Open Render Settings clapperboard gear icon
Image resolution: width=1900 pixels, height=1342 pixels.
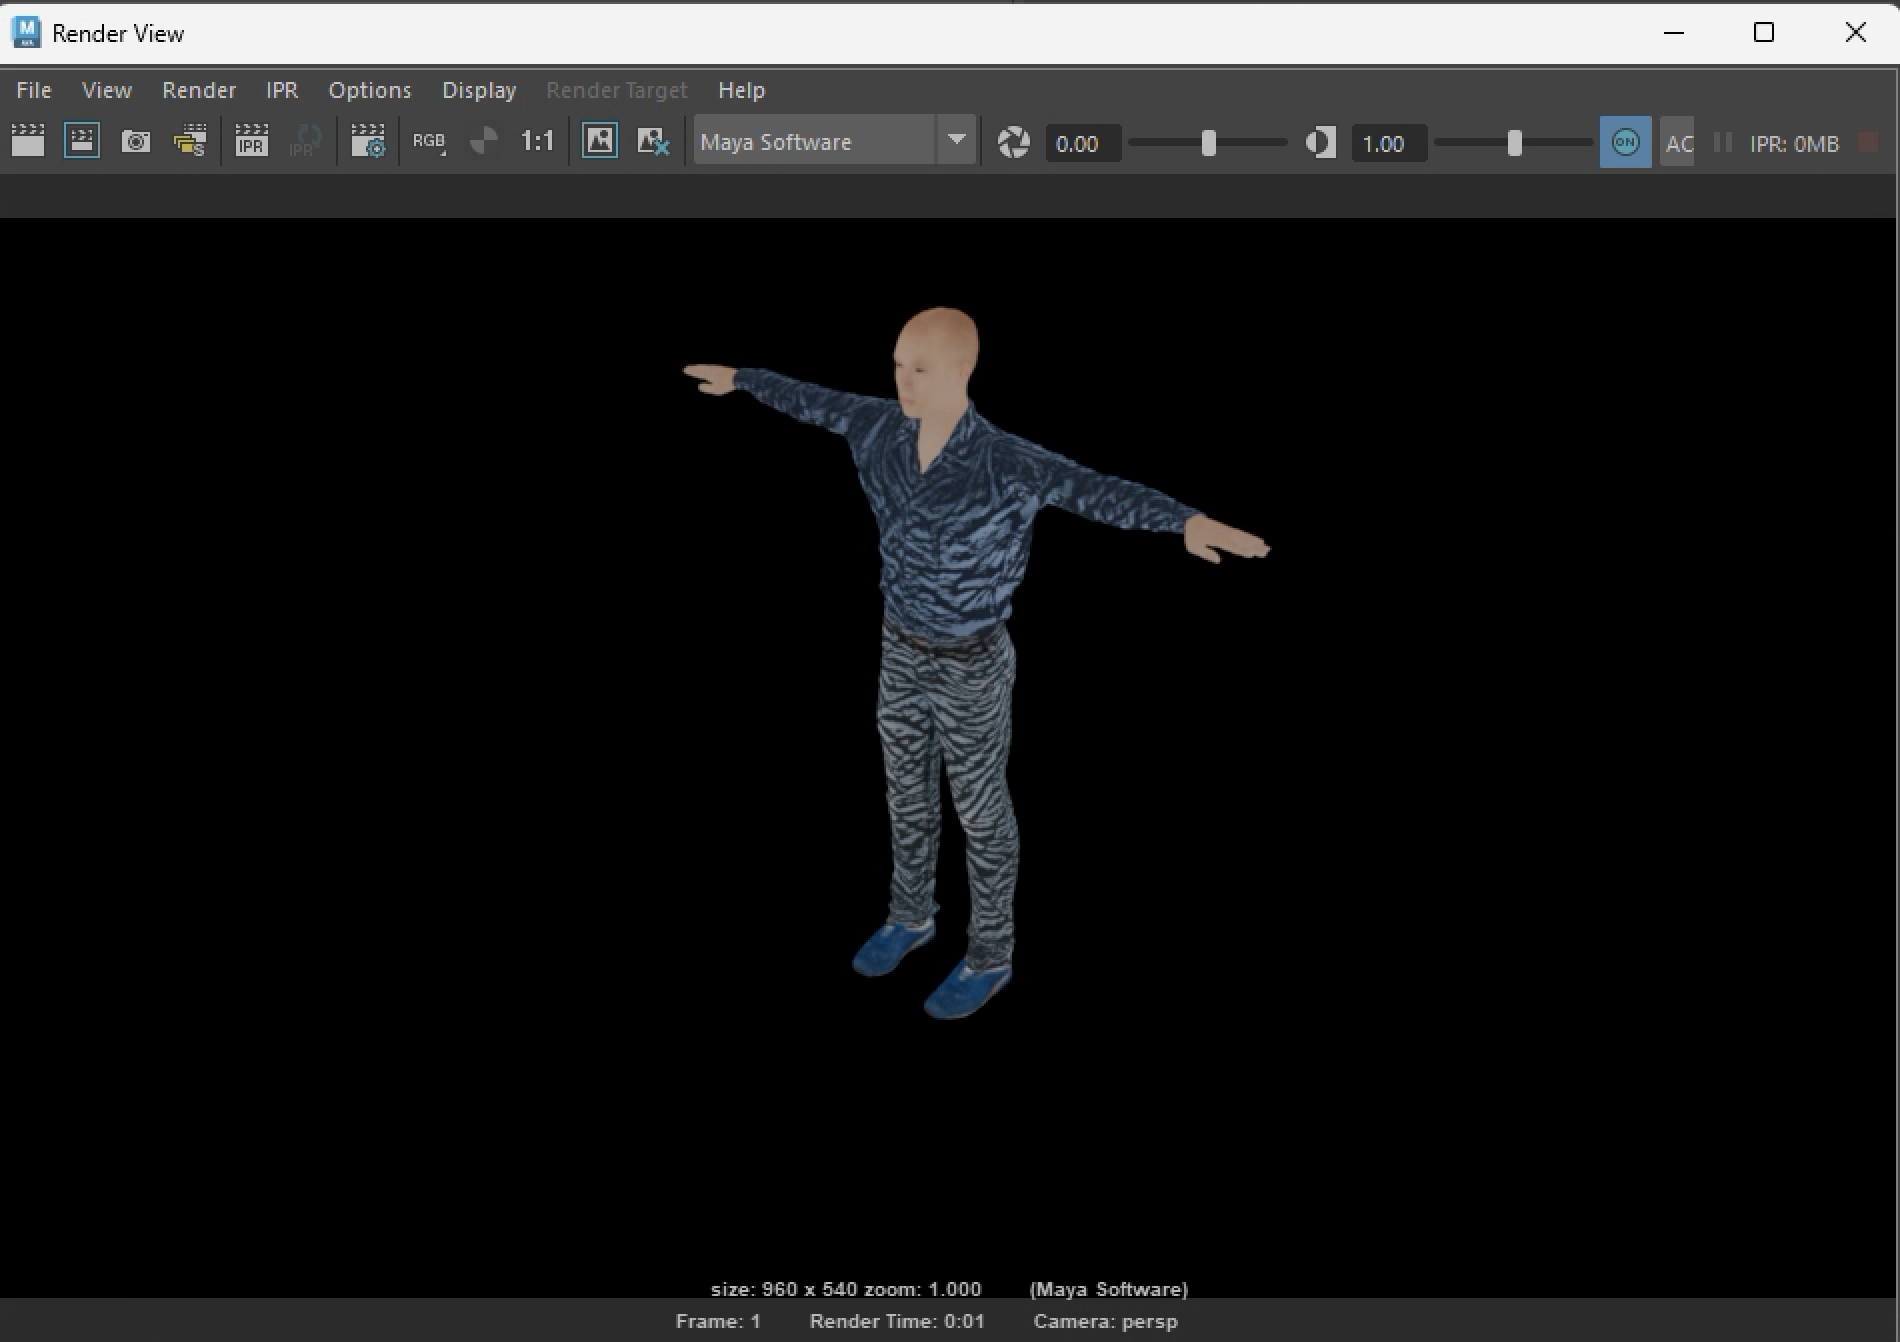tap(368, 142)
